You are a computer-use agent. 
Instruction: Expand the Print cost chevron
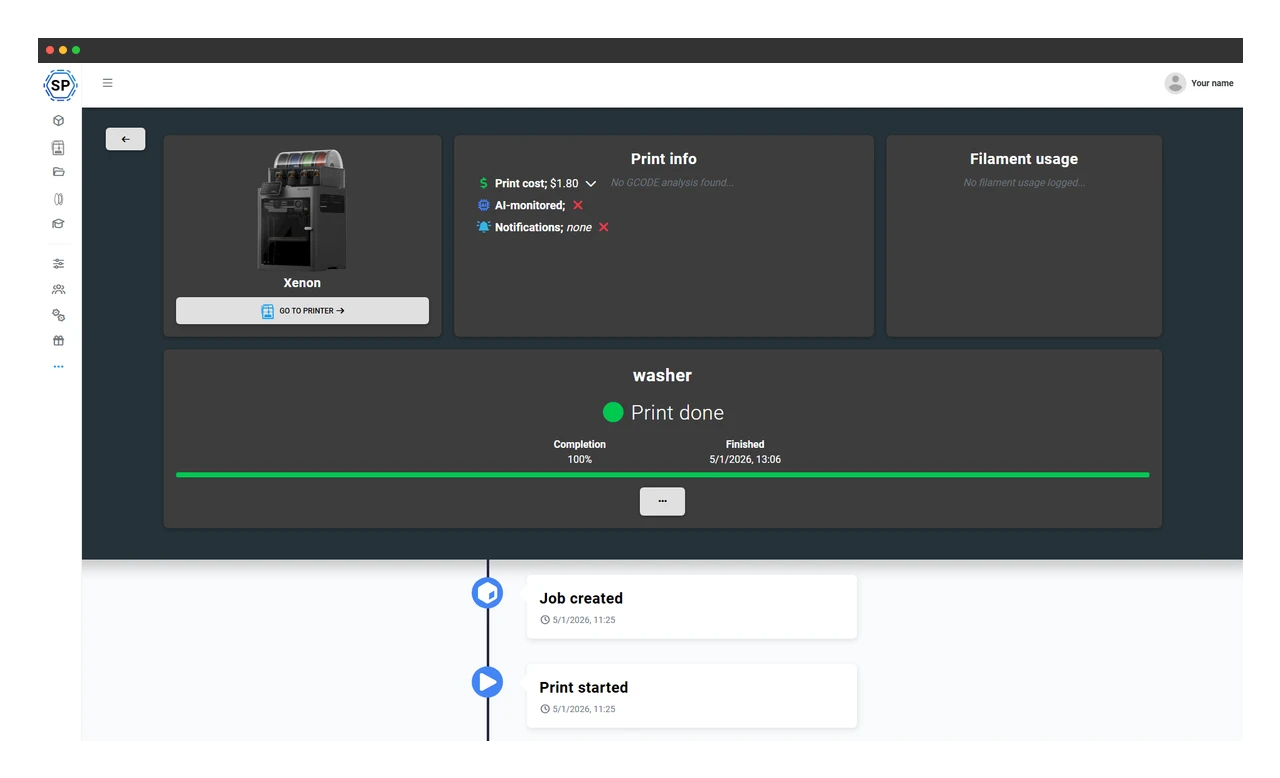[x=591, y=184]
